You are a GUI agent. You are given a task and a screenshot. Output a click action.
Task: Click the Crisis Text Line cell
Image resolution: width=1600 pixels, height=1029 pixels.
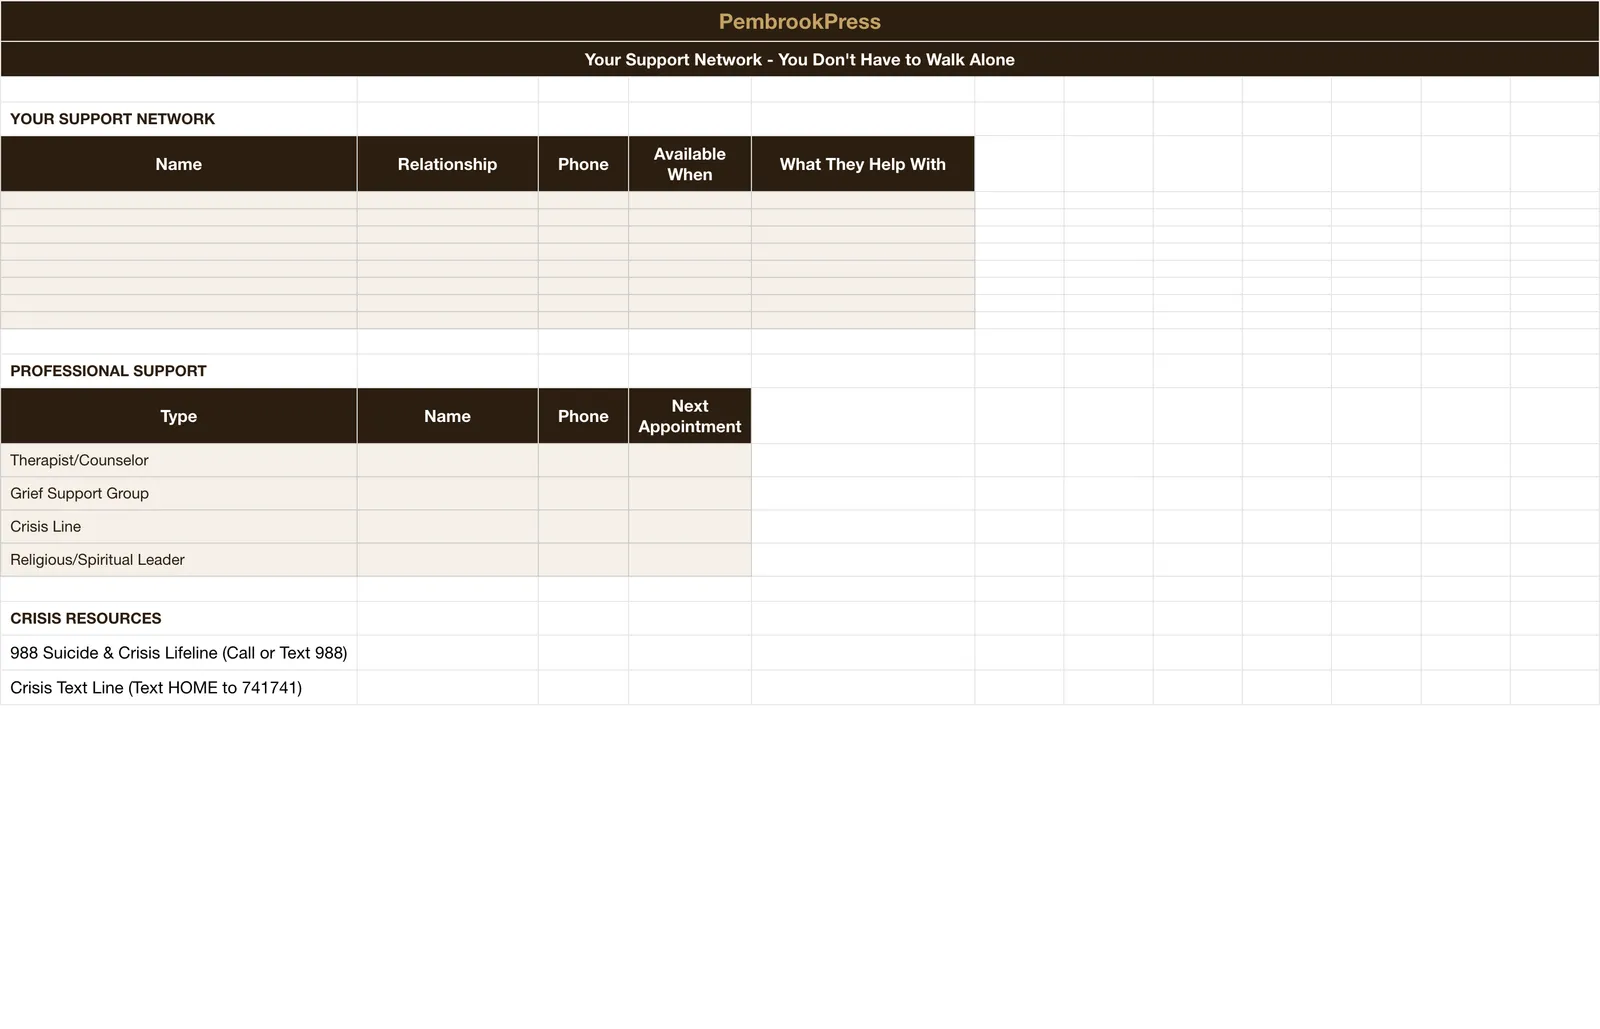[x=179, y=688]
